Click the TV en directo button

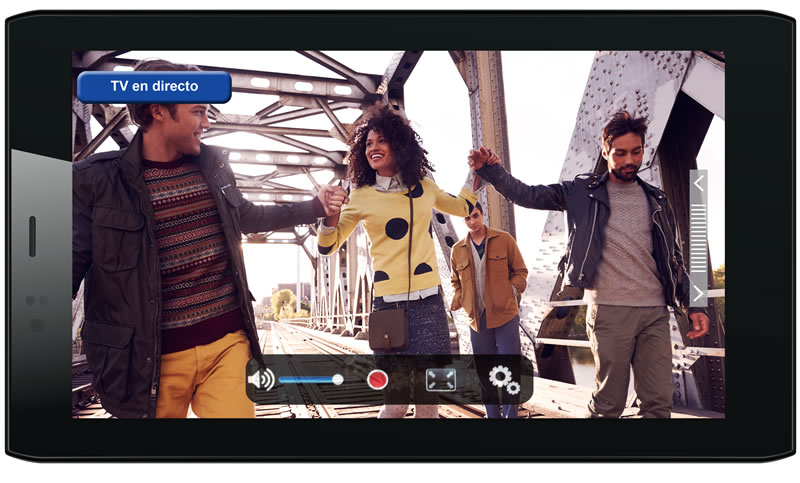click(154, 87)
